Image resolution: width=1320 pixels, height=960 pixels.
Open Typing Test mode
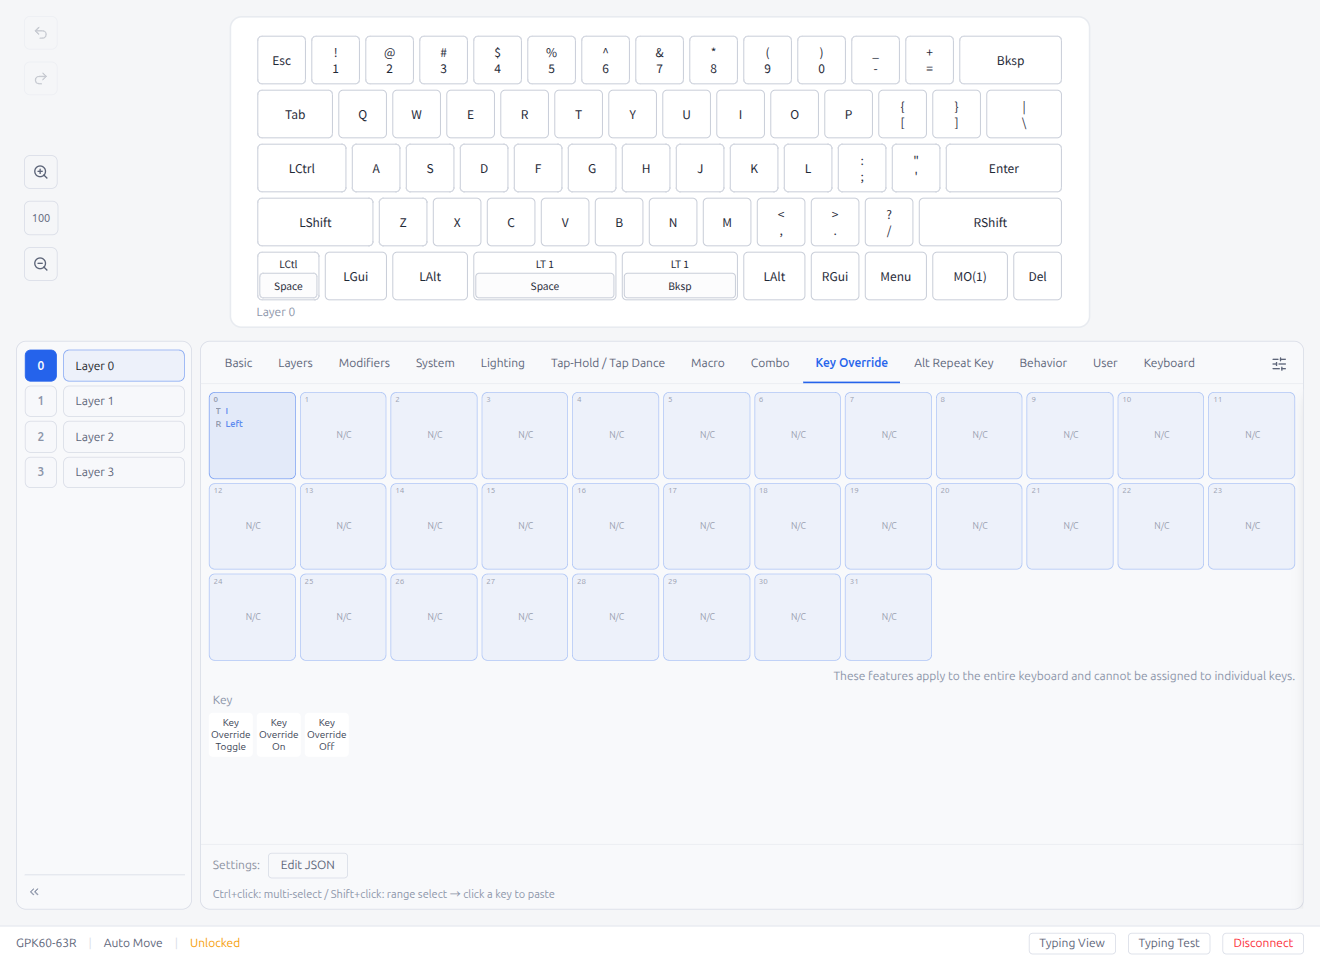(x=1168, y=943)
